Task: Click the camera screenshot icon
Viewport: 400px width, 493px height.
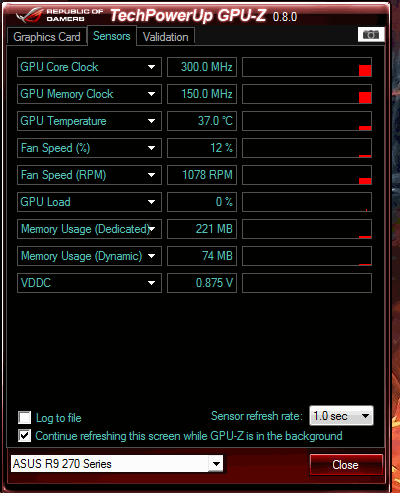Action: (371, 34)
